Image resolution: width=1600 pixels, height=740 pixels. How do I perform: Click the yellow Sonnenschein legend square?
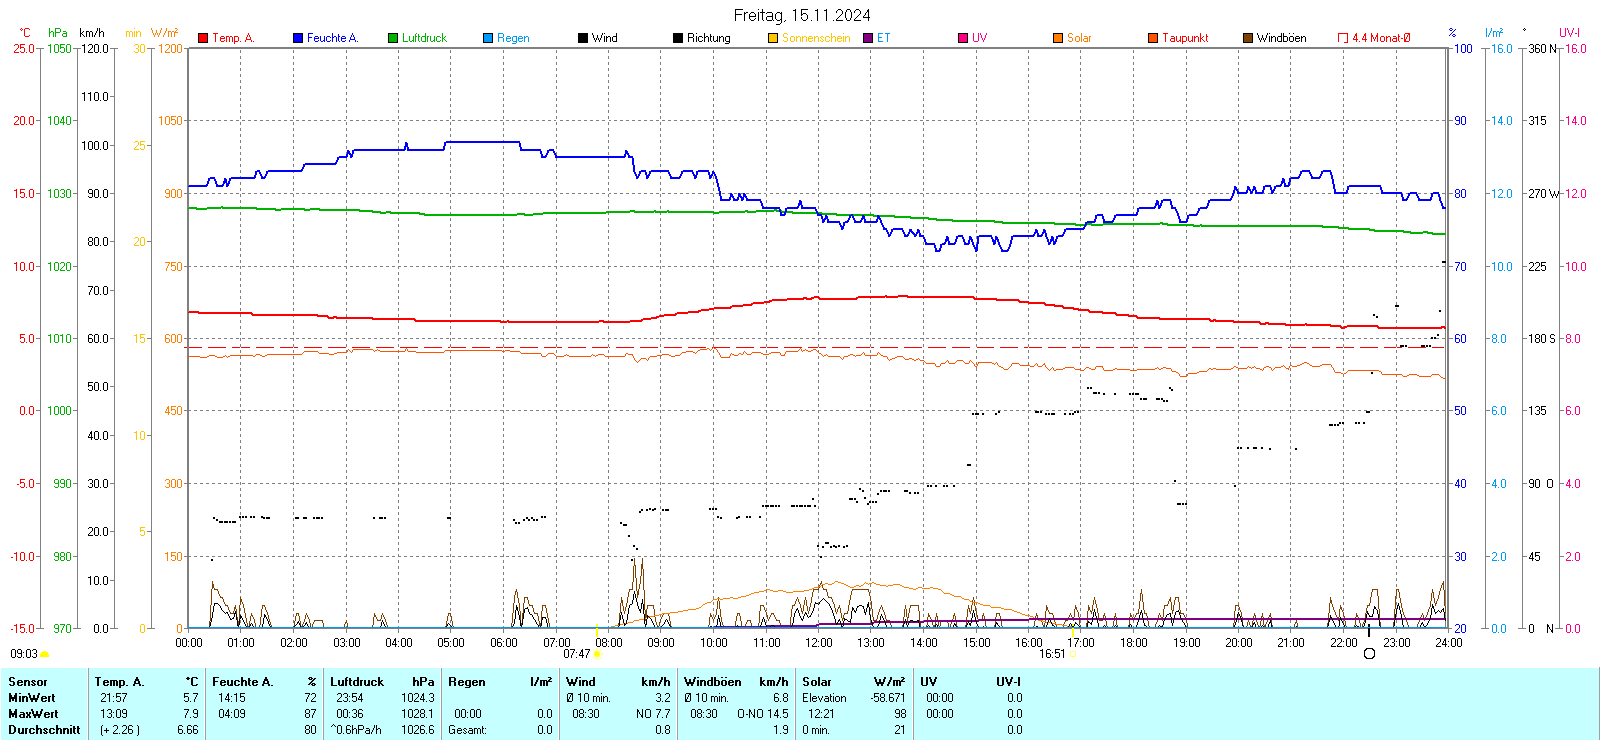[x=773, y=38]
